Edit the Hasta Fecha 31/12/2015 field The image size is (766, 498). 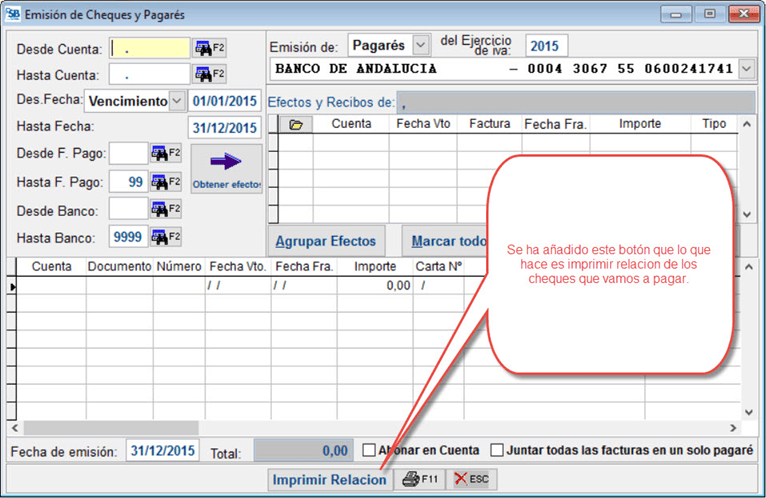pyautogui.click(x=225, y=128)
